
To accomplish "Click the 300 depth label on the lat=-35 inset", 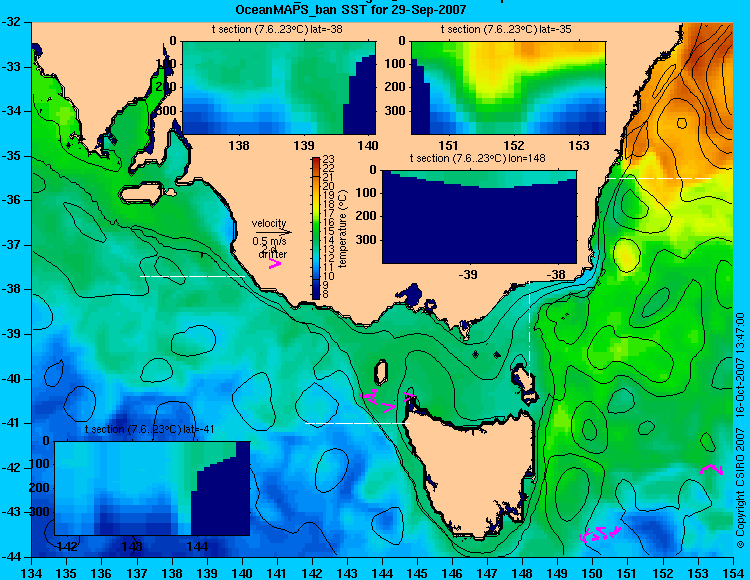I will [x=396, y=111].
